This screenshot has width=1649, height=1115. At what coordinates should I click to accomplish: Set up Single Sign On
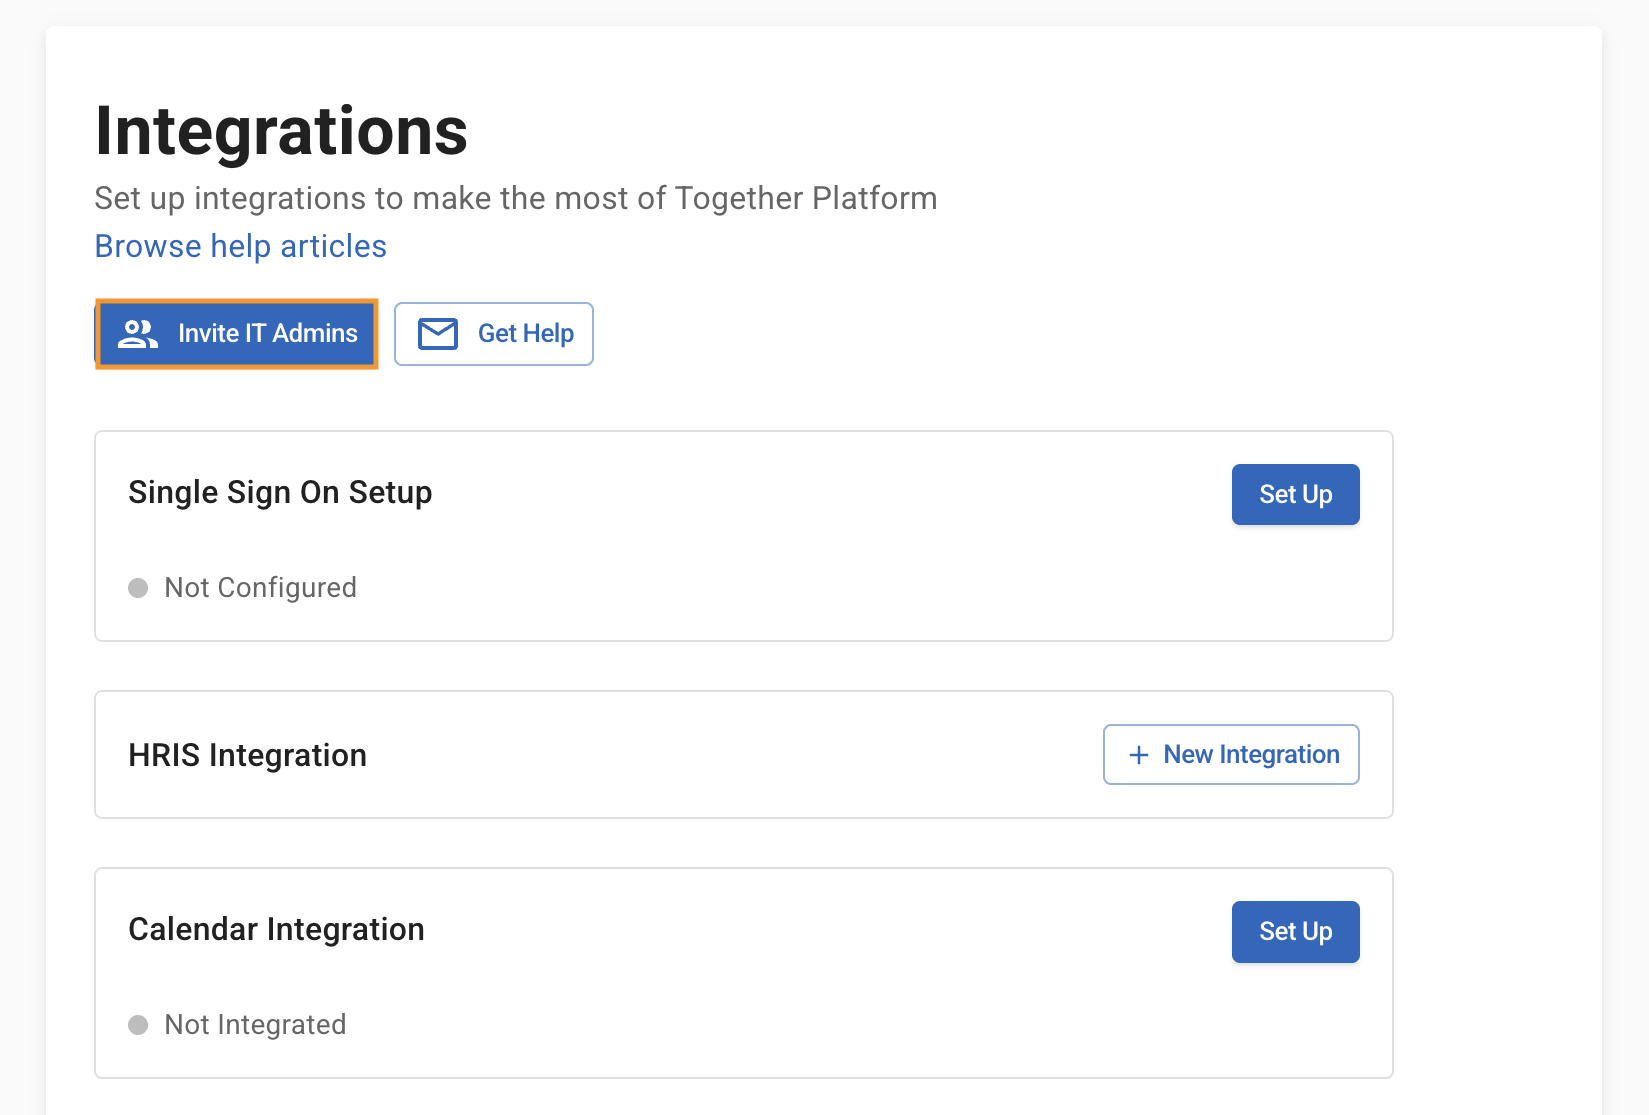click(1294, 494)
